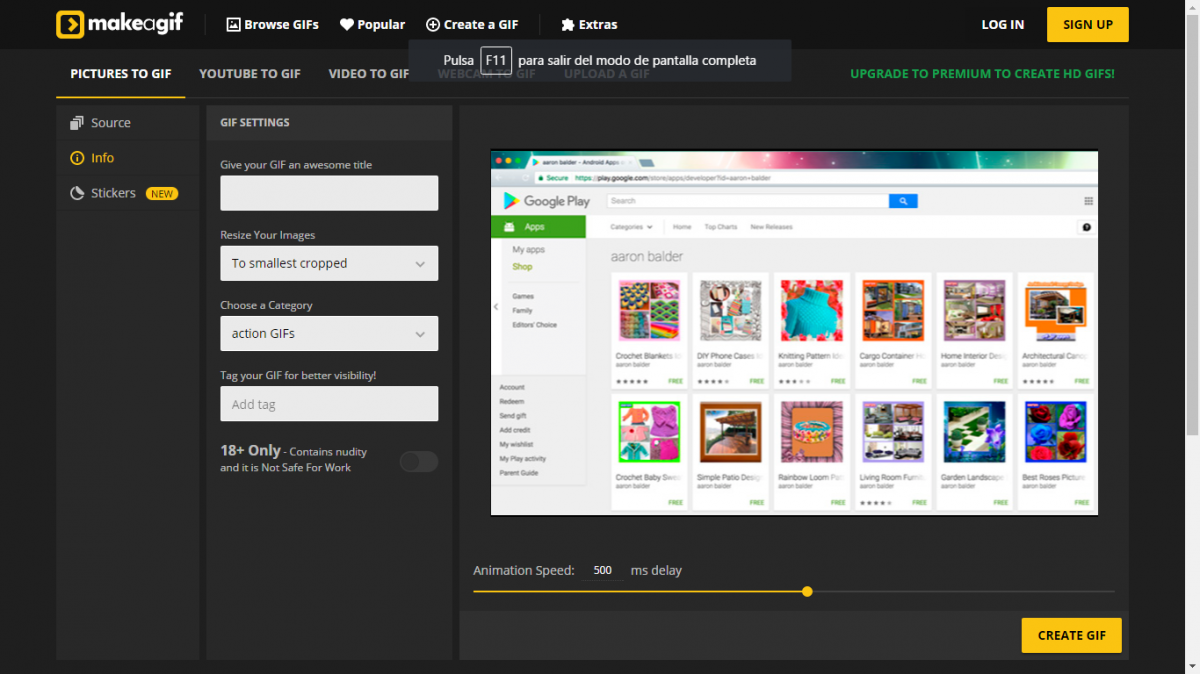Open the Choose a Category dropdown
This screenshot has width=1200, height=674.
[329, 333]
